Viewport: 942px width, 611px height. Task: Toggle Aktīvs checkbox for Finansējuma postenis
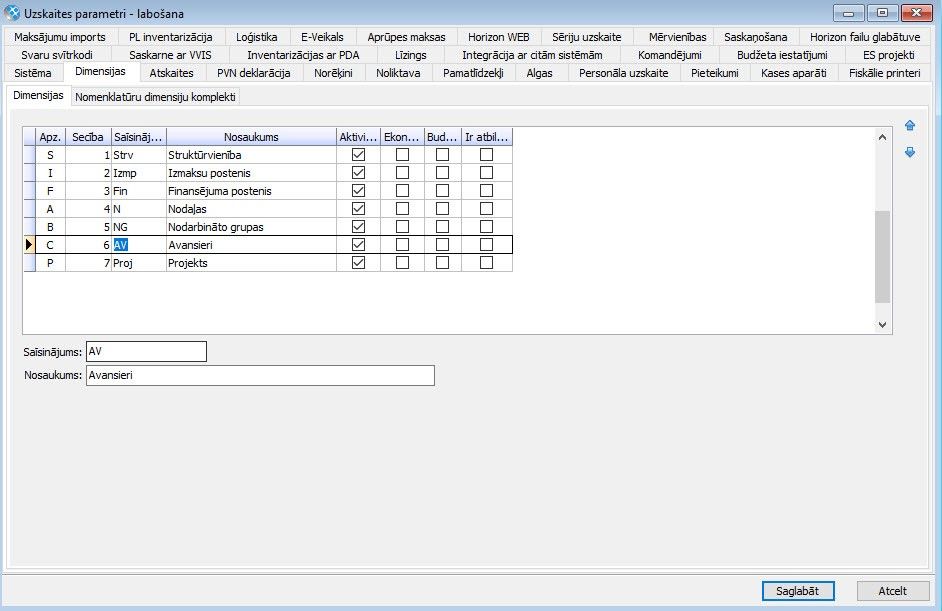[358, 190]
